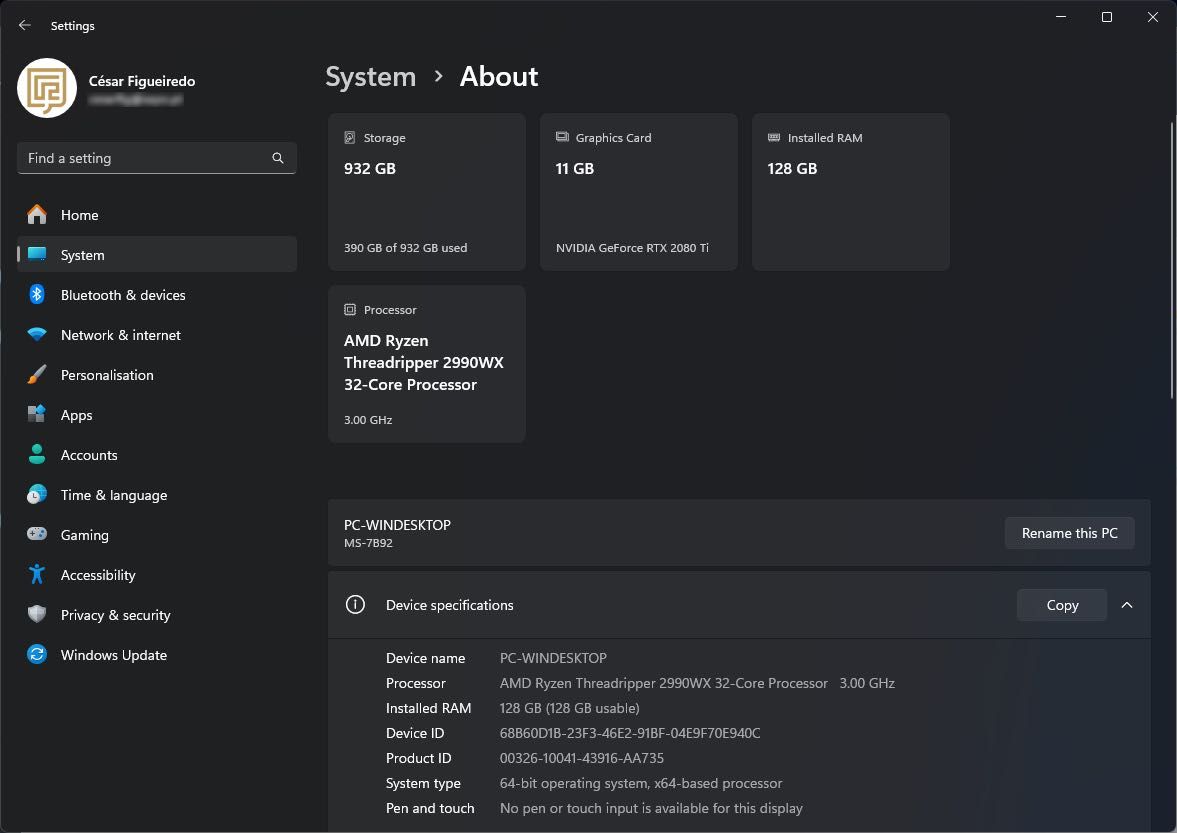Open the Installed RAM tile

851,192
